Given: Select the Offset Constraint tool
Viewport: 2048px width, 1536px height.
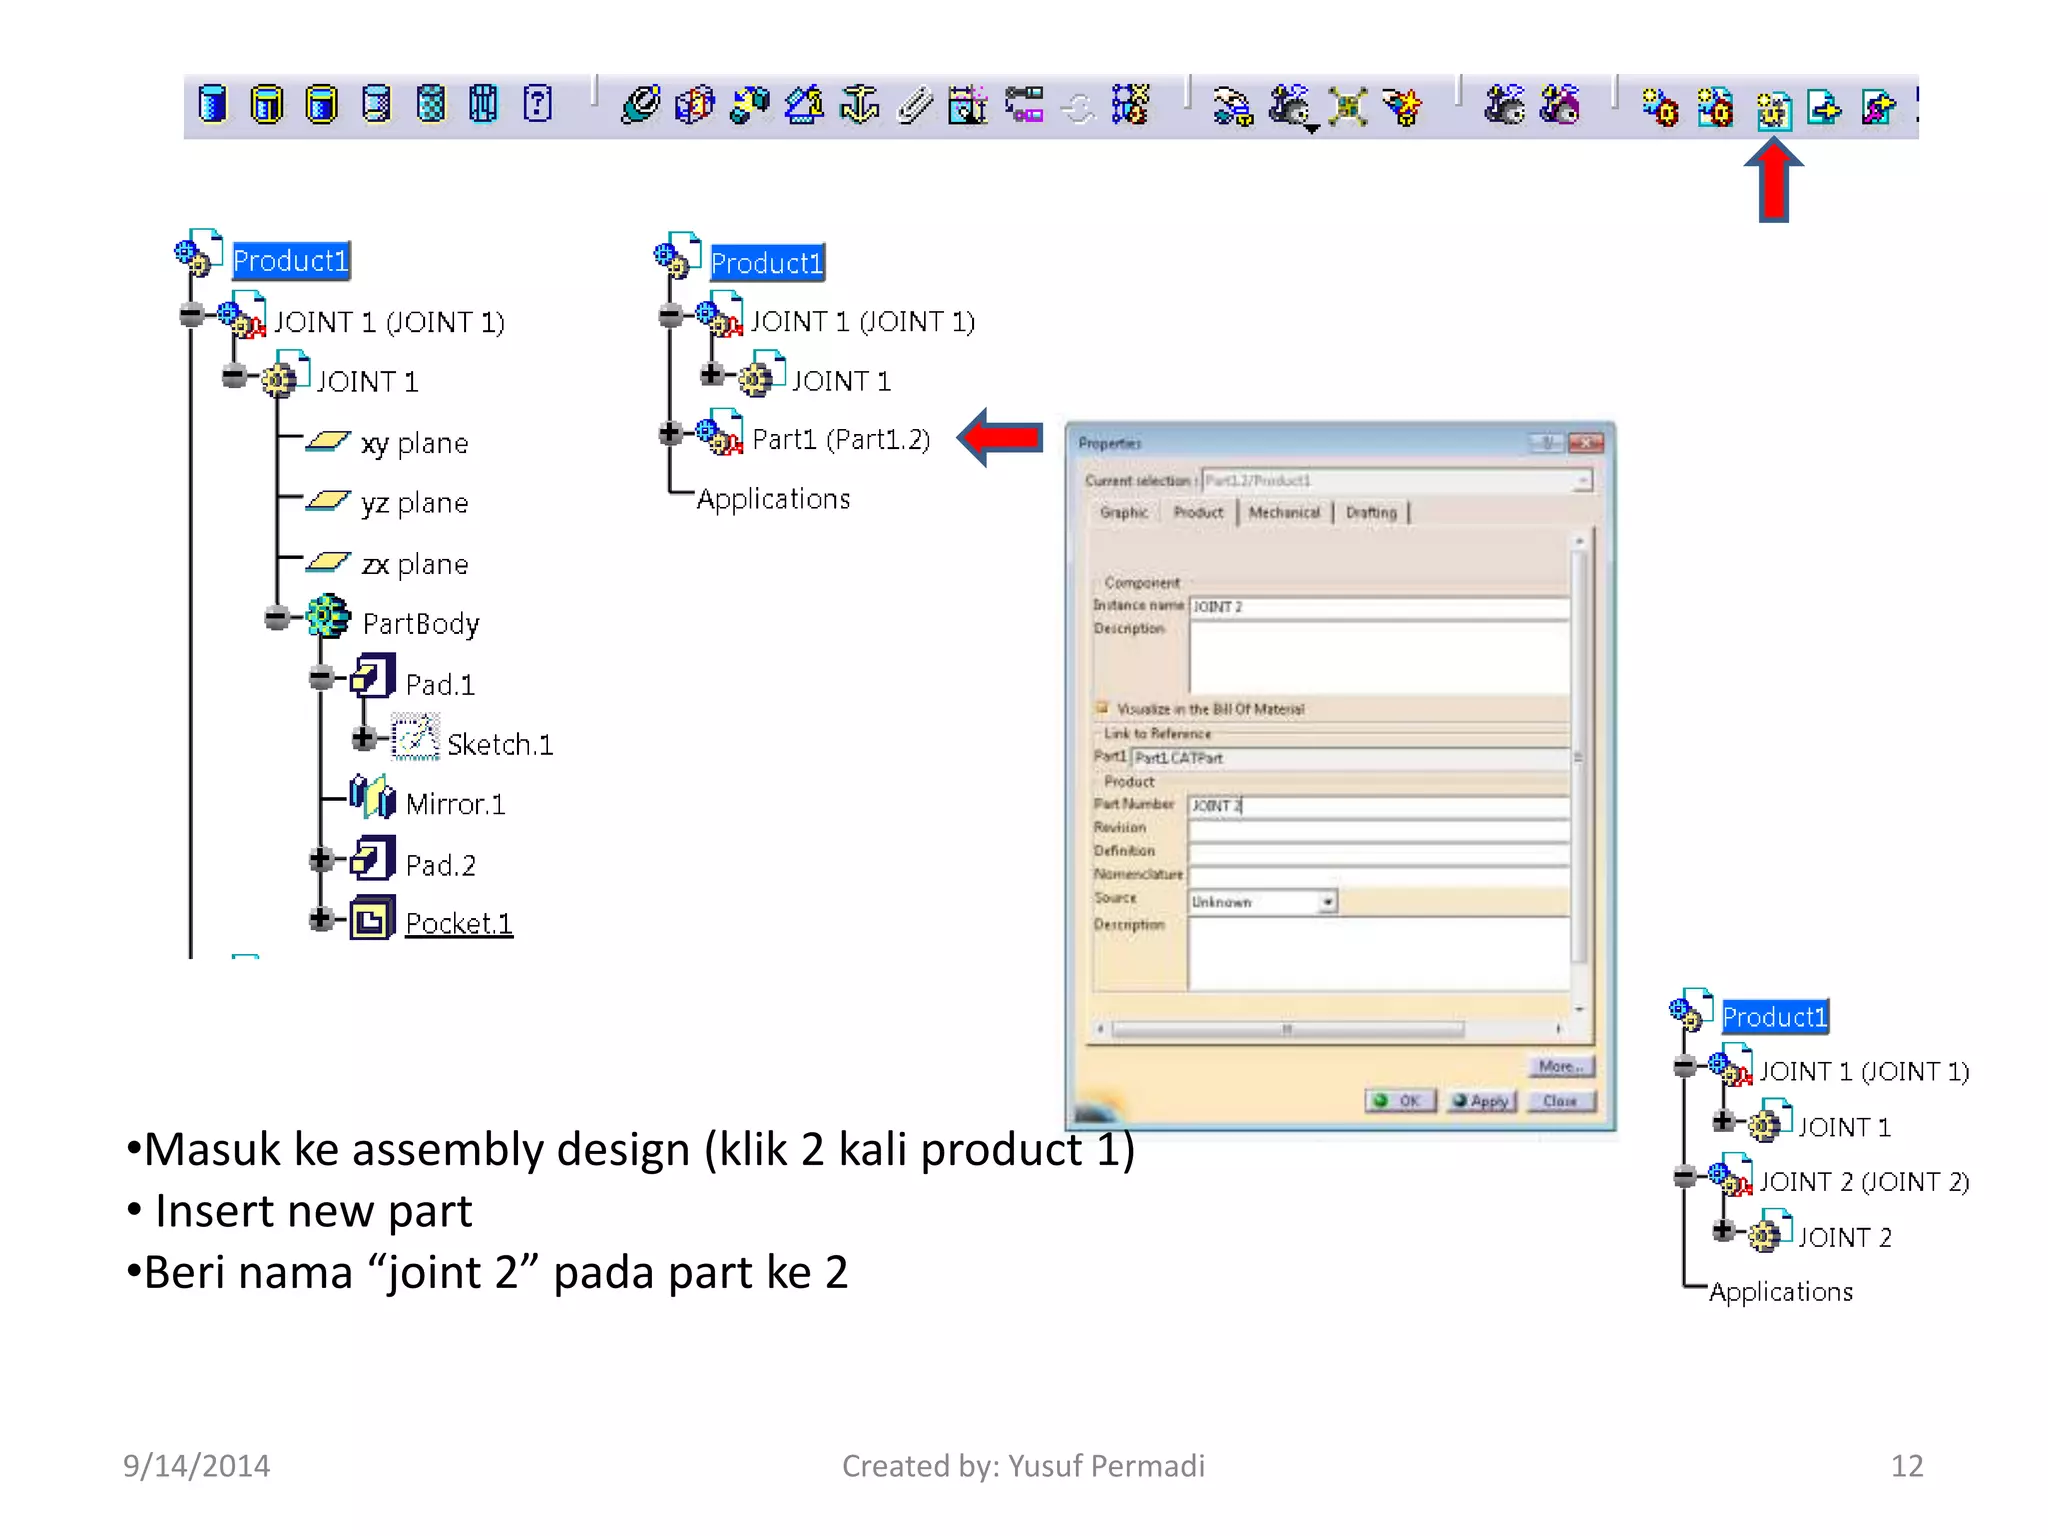Looking at the screenshot, I should coord(750,105).
